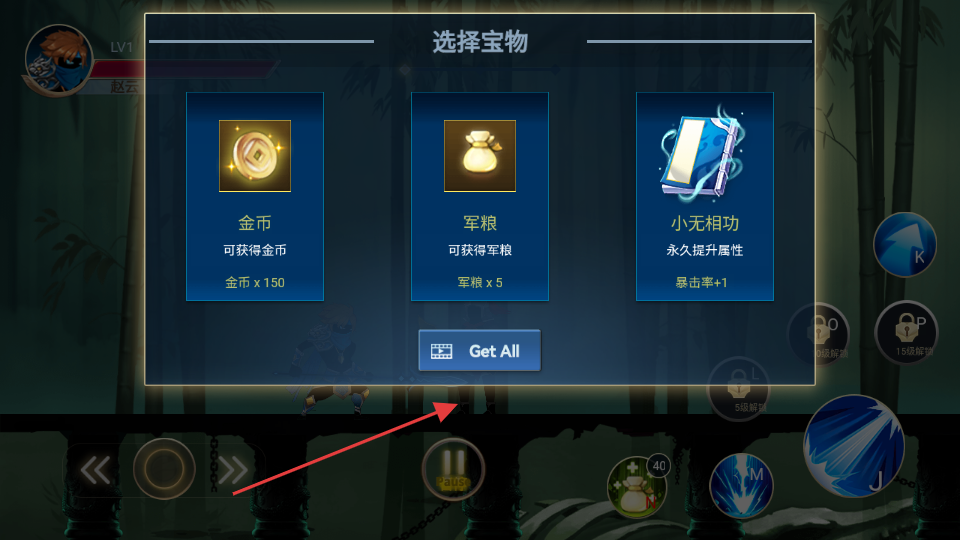Pause the game with Pause button

[x=453, y=470]
